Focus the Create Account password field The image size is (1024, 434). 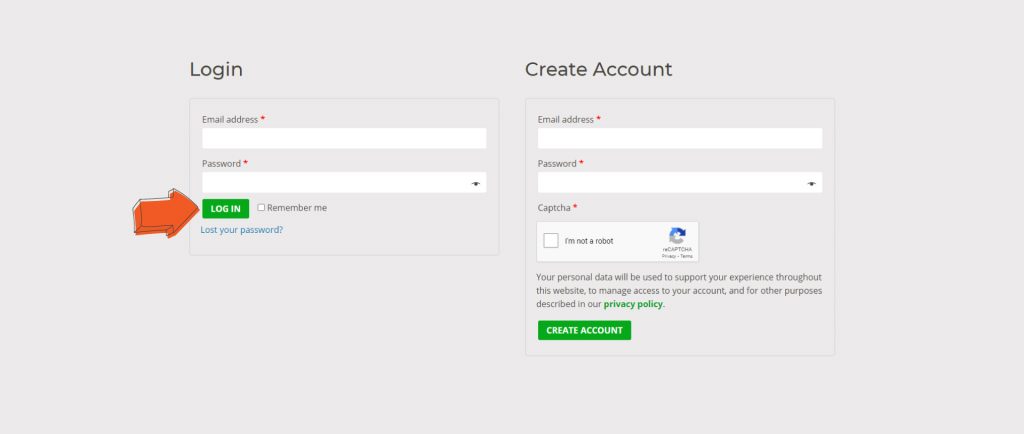click(670, 183)
